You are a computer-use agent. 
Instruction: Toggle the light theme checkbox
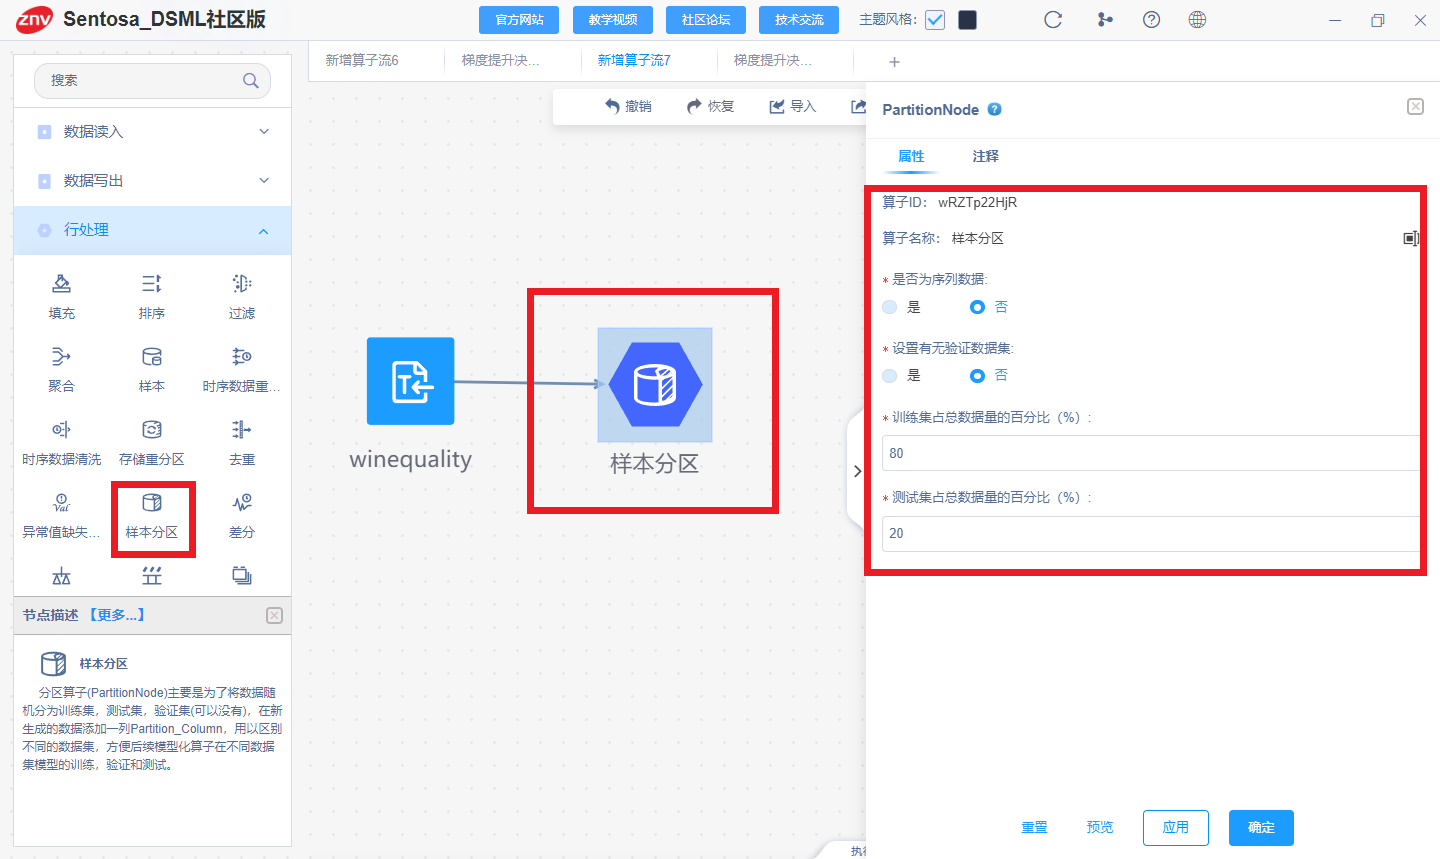(935, 20)
